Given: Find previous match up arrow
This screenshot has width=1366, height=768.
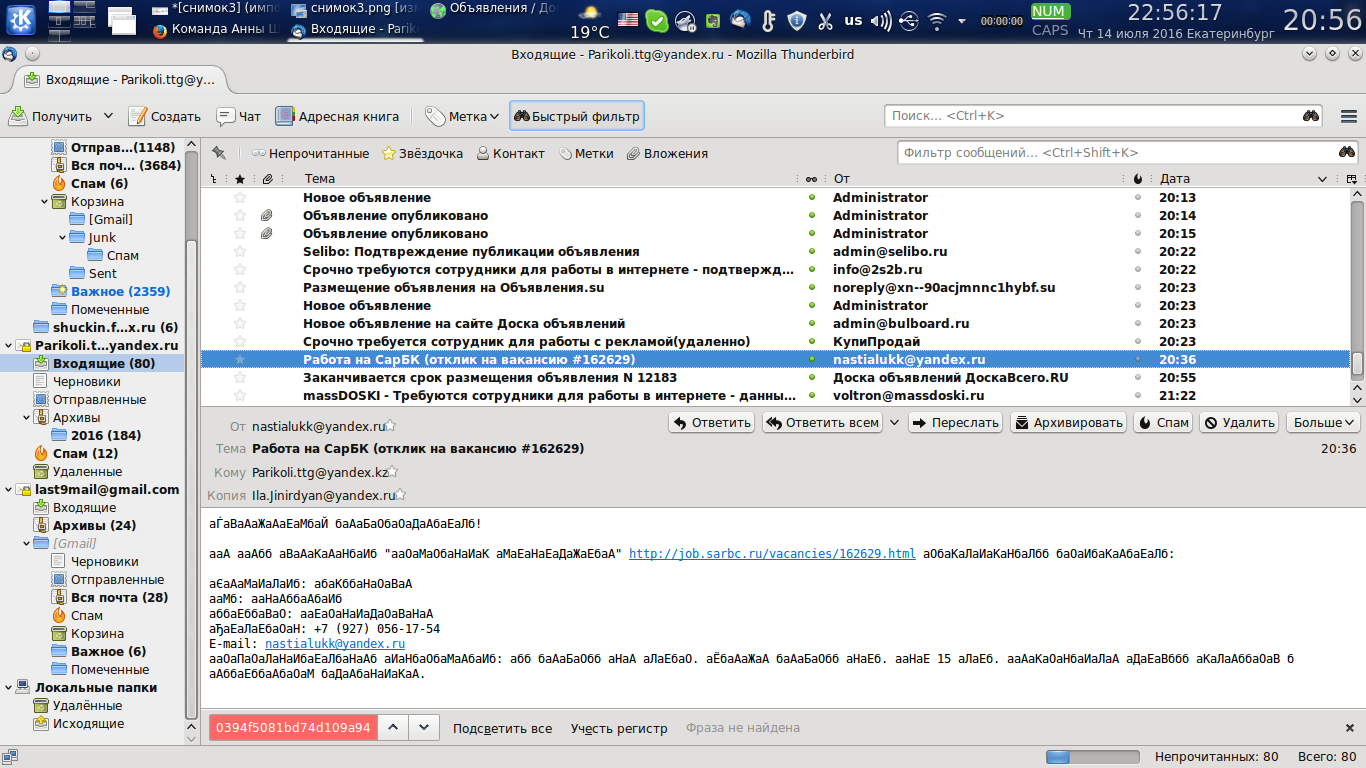Looking at the screenshot, I should pyautogui.click(x=393, y=728).
